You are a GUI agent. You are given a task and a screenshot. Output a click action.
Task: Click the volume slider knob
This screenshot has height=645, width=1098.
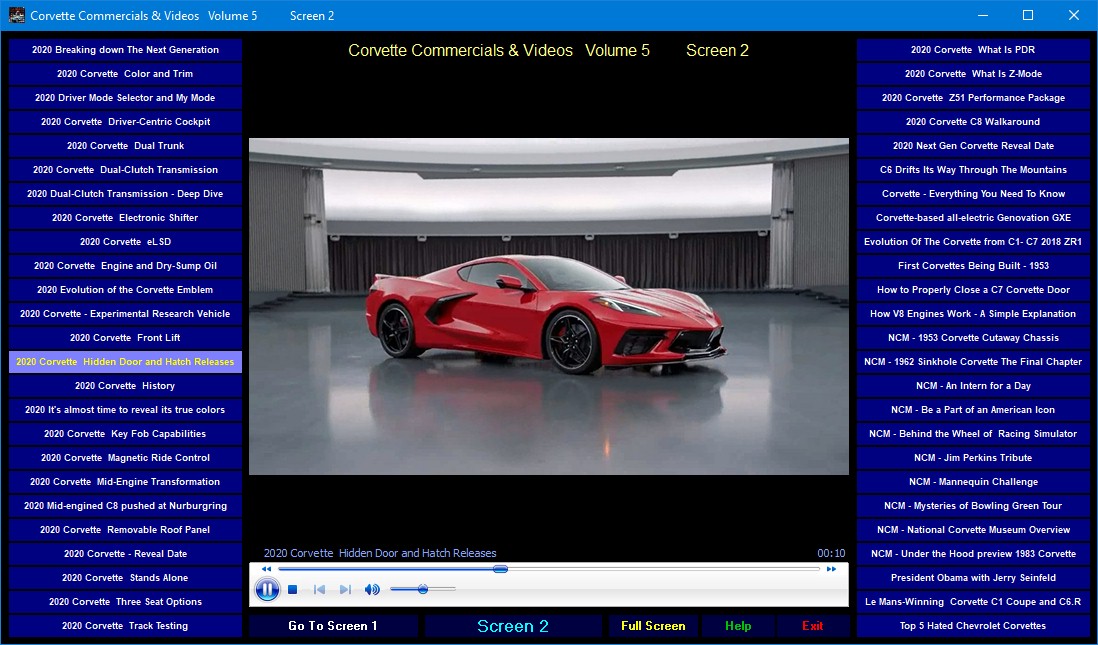(423, 590)
